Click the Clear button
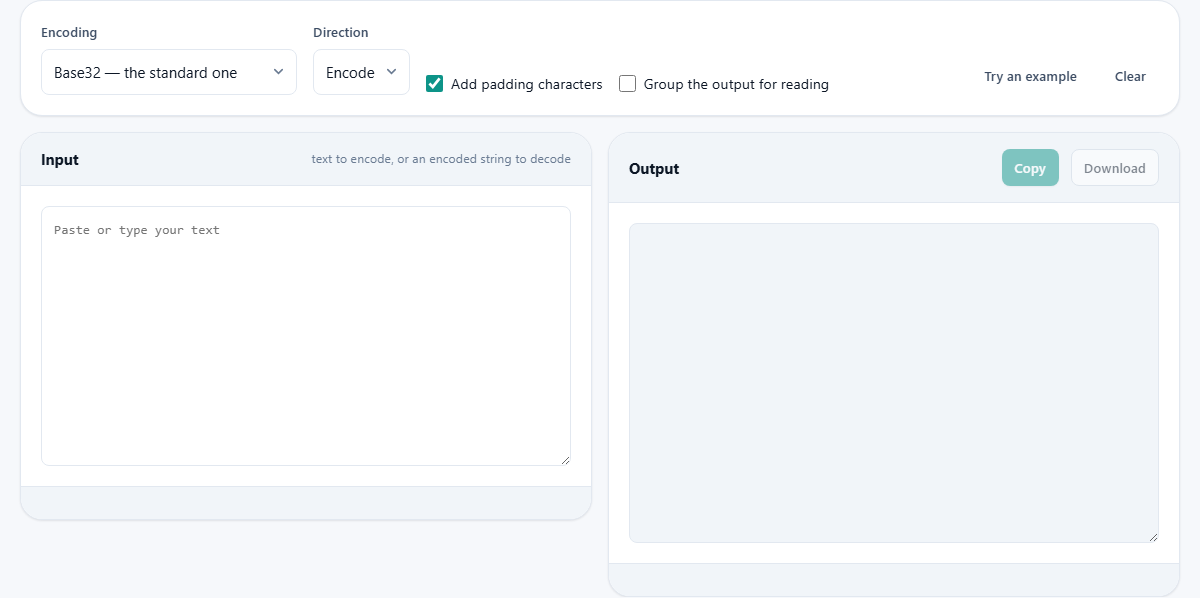Screen dimensions: 1200x598 1130,77
